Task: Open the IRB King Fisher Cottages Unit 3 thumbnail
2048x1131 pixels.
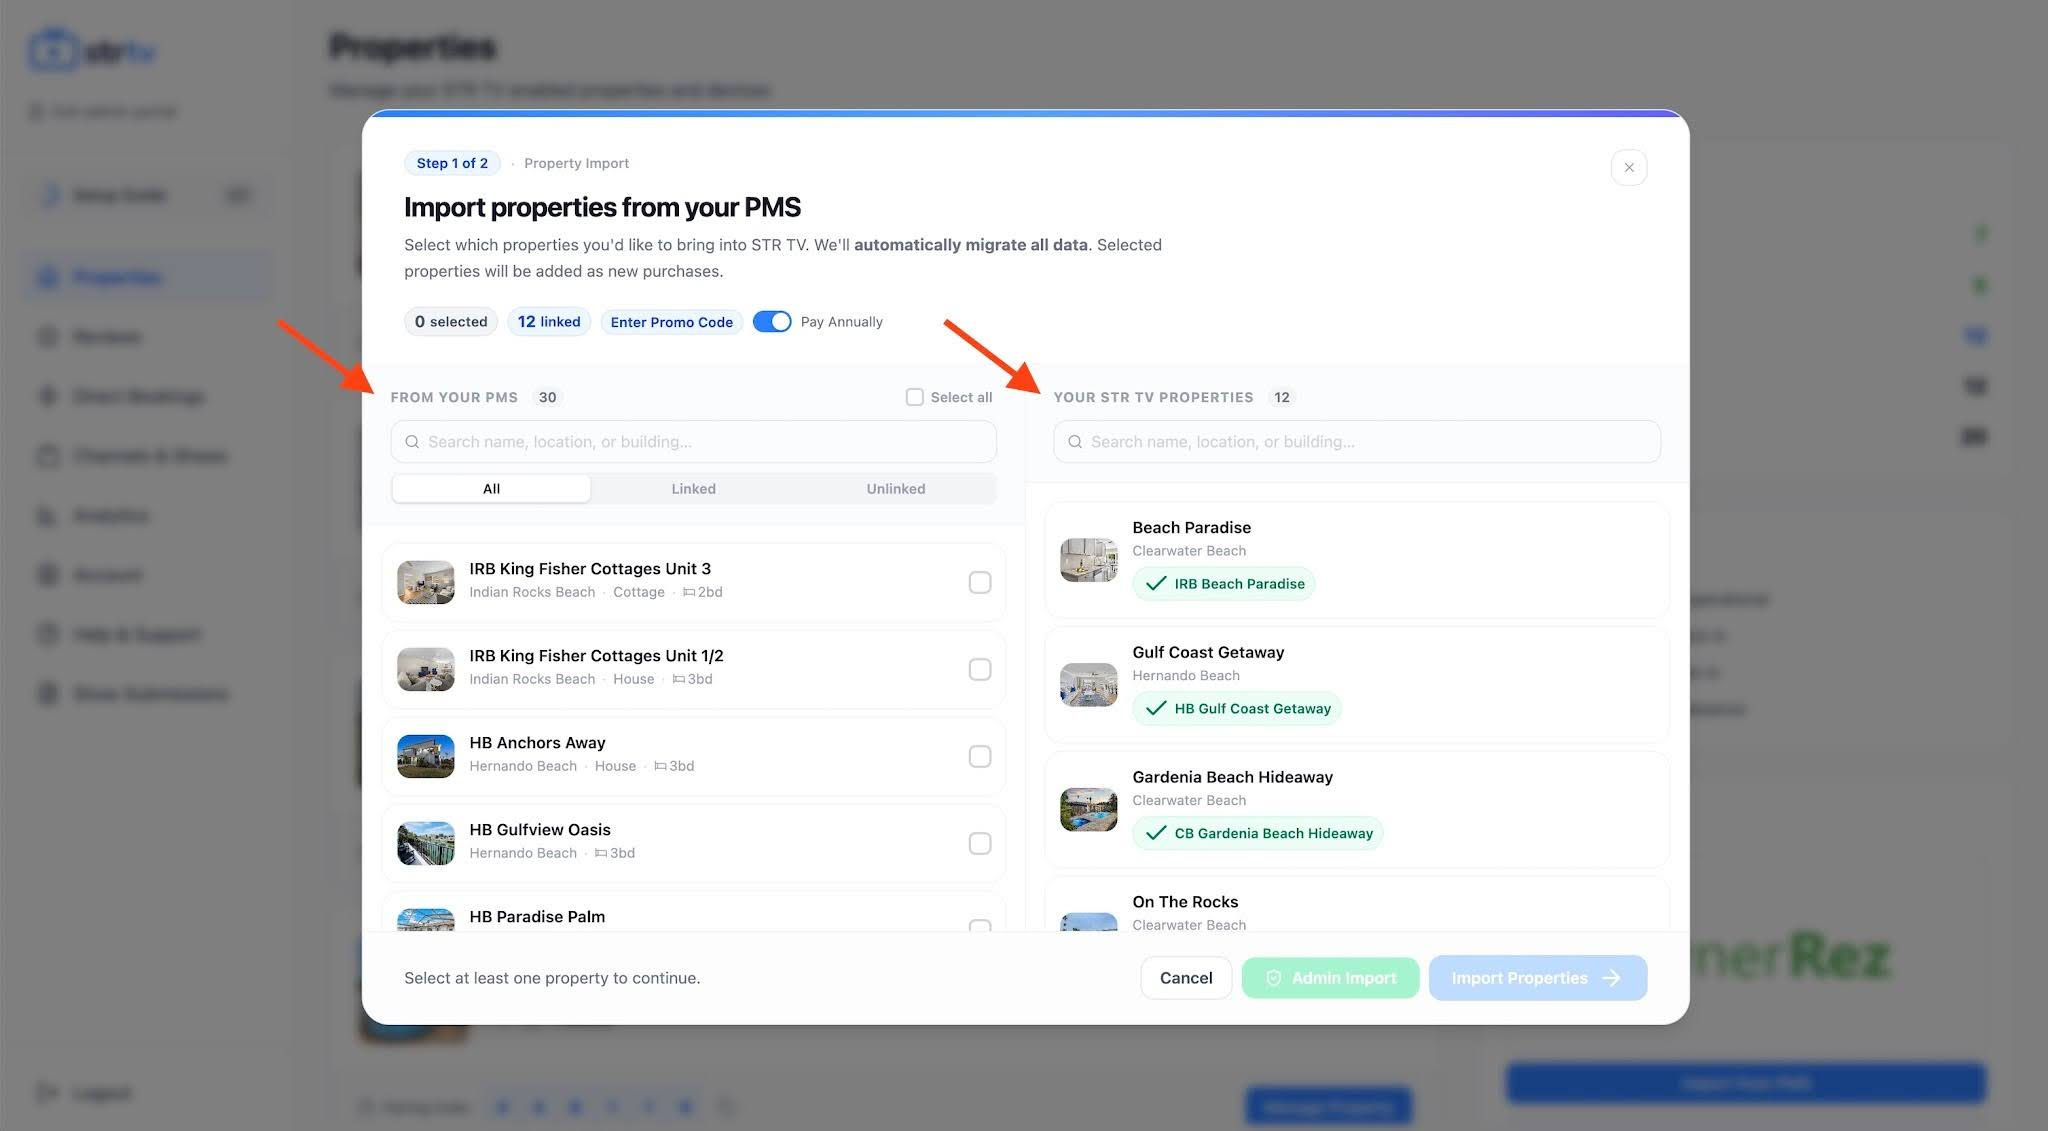Action: pyautogui.click(x=426, y=582)
